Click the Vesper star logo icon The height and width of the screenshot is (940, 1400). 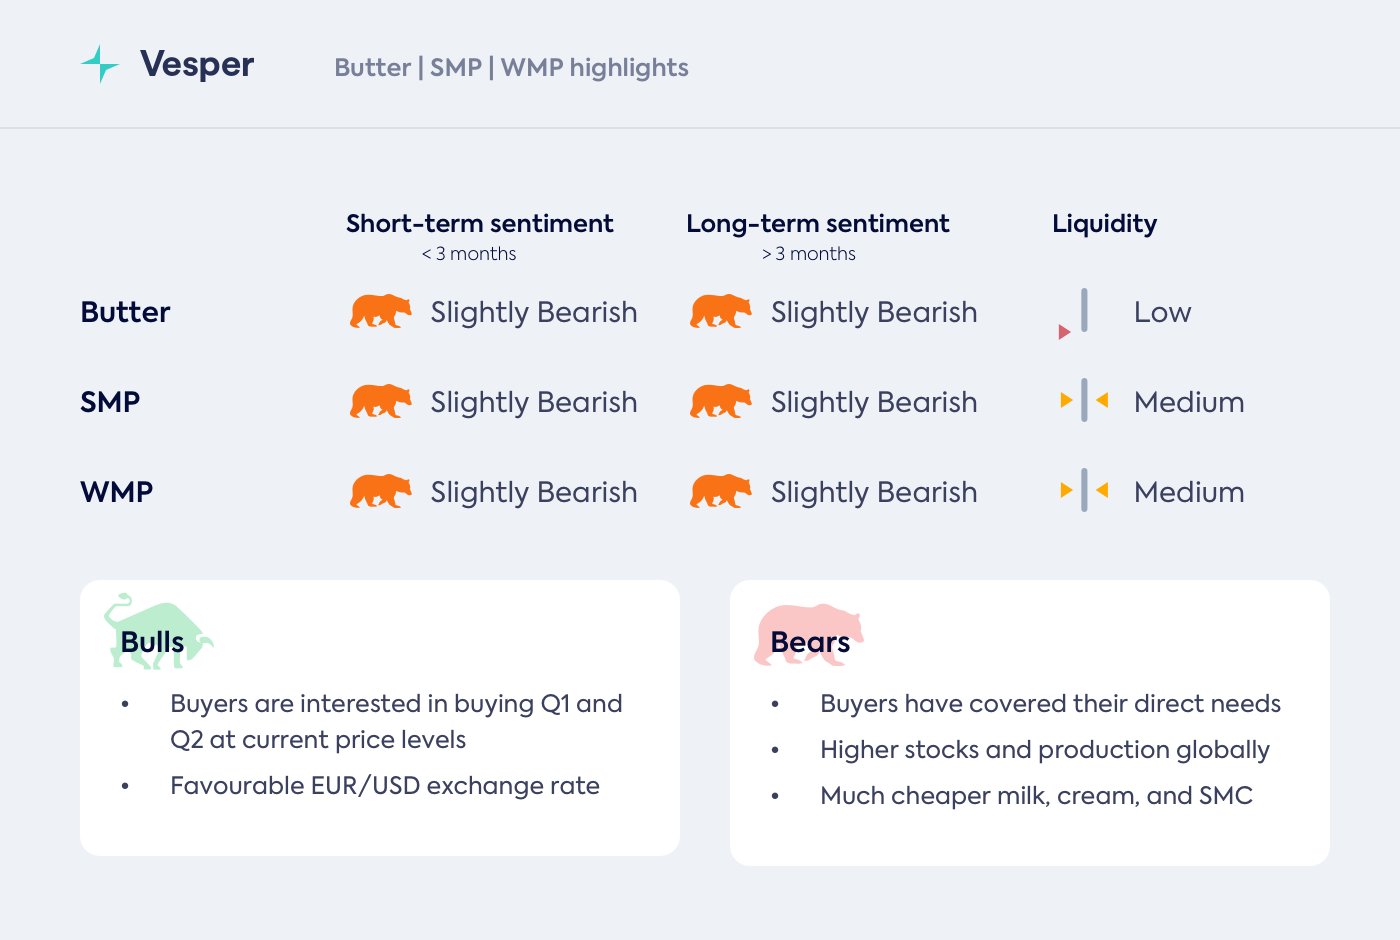(100, 64)
